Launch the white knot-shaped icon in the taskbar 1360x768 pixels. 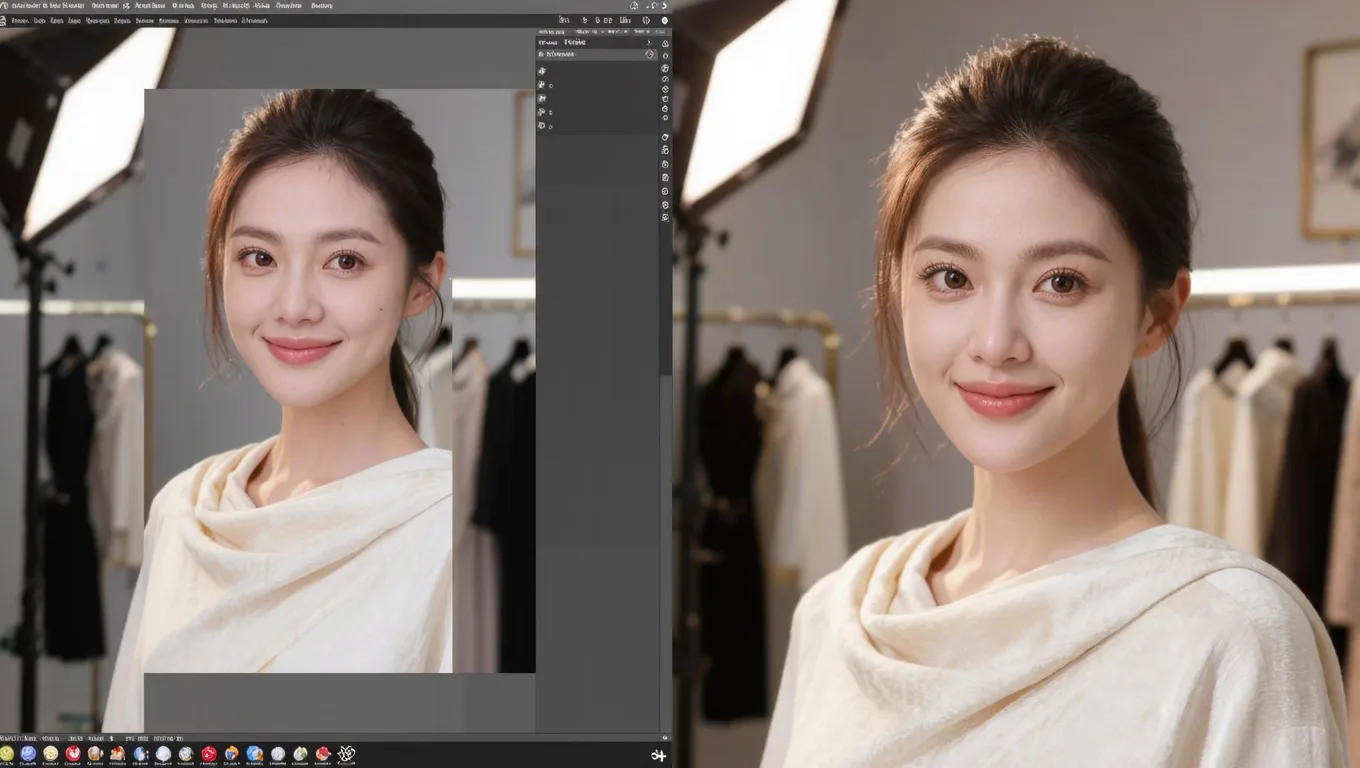pyautogui.click(x=347, y=754)
